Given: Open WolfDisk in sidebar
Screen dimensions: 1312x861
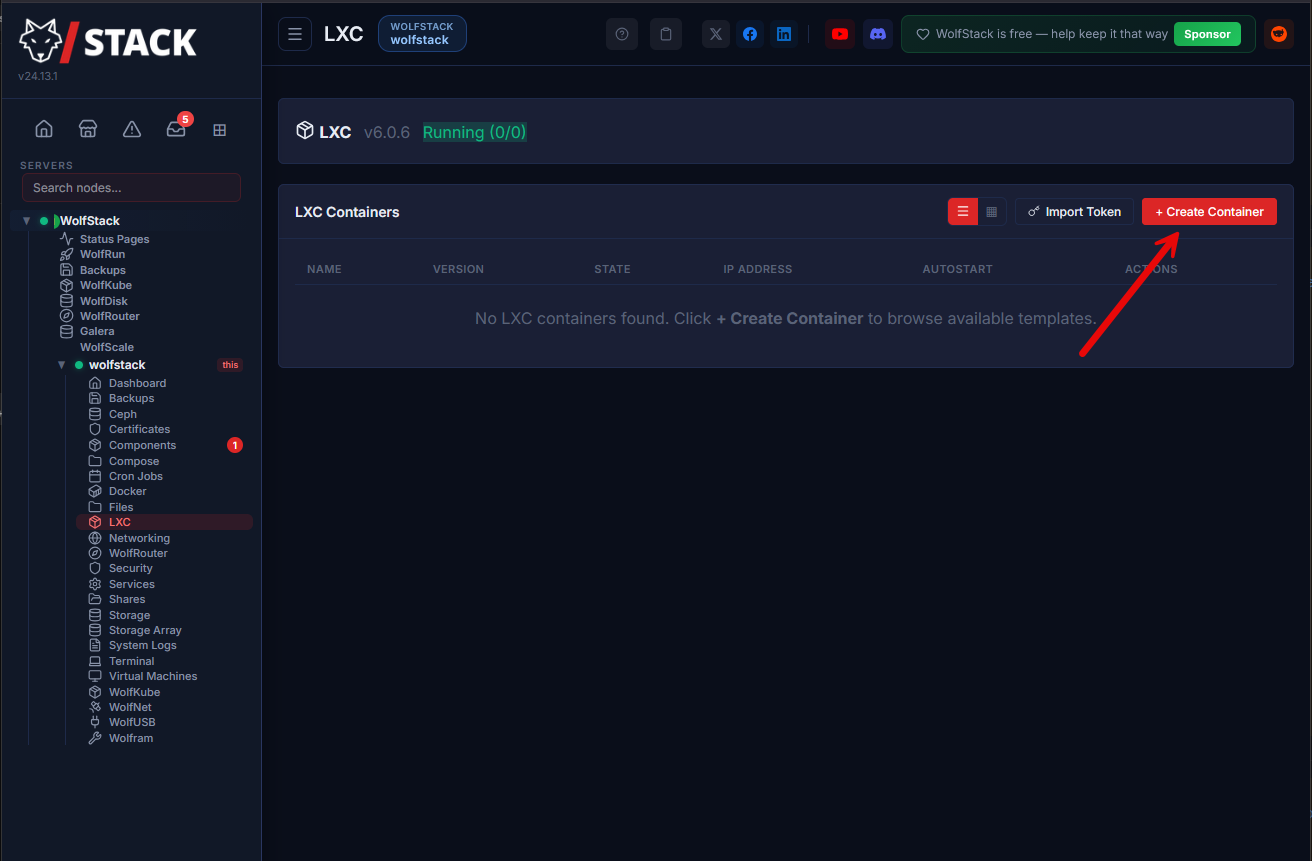Looking at the screenshot, I should 103,301.
